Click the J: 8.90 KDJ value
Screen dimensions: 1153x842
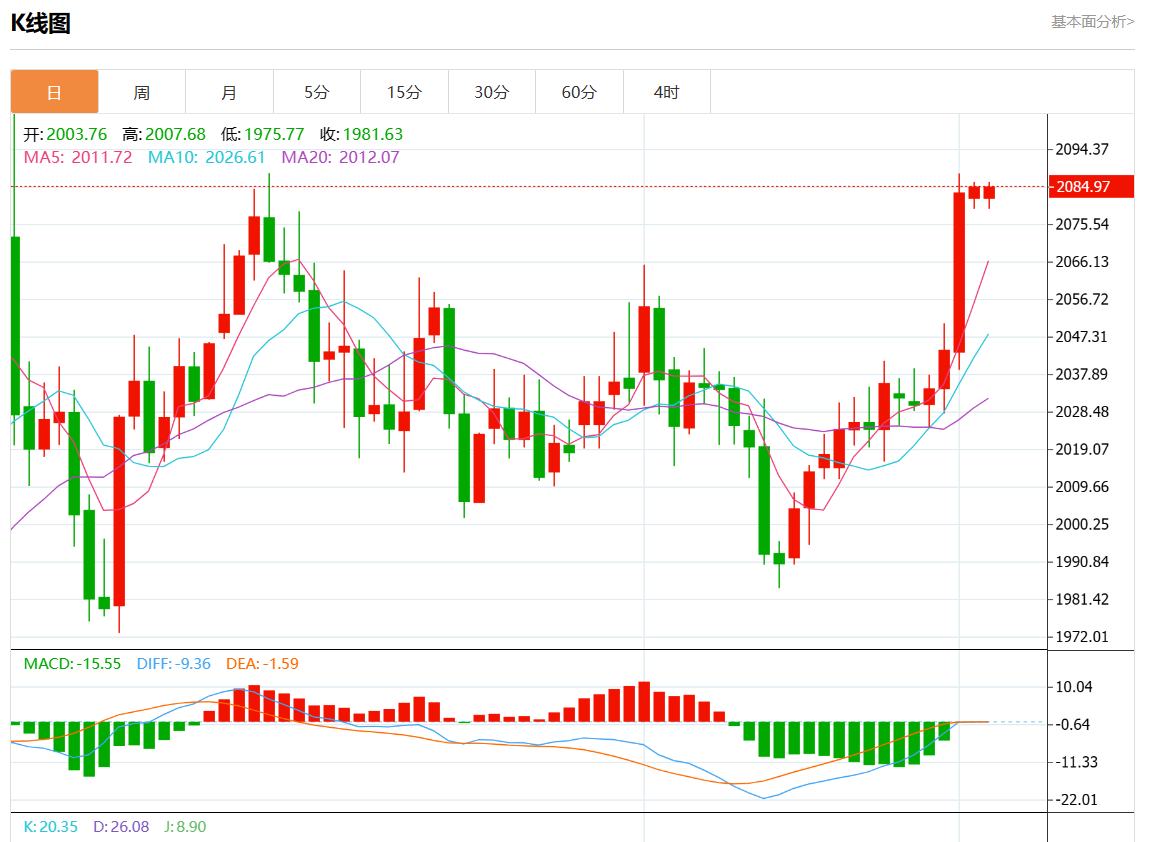(185, 827)
